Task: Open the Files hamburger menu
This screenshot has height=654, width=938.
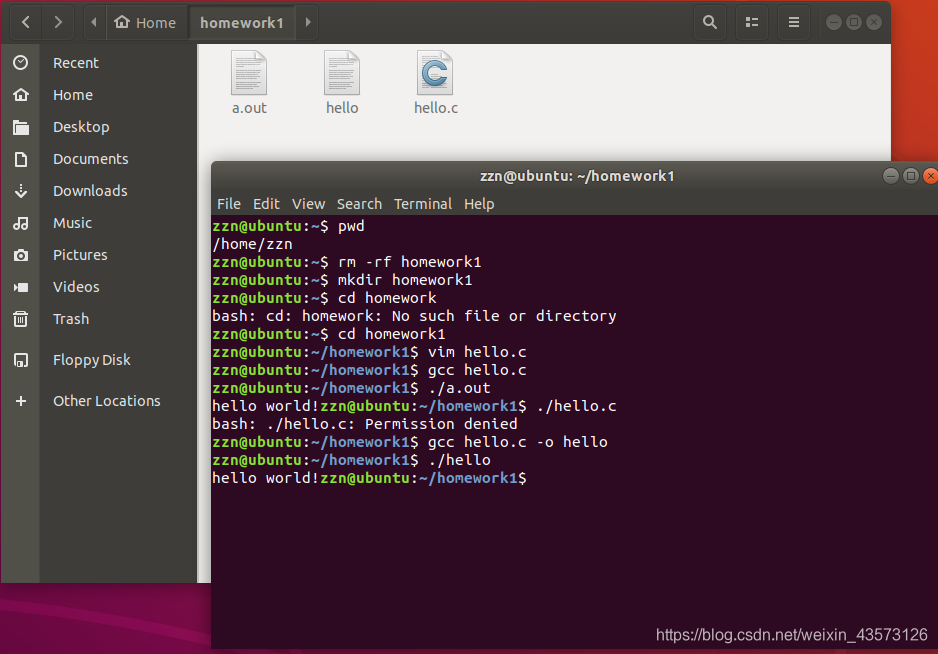Action: pyautogui.click(x=793, y=23)
